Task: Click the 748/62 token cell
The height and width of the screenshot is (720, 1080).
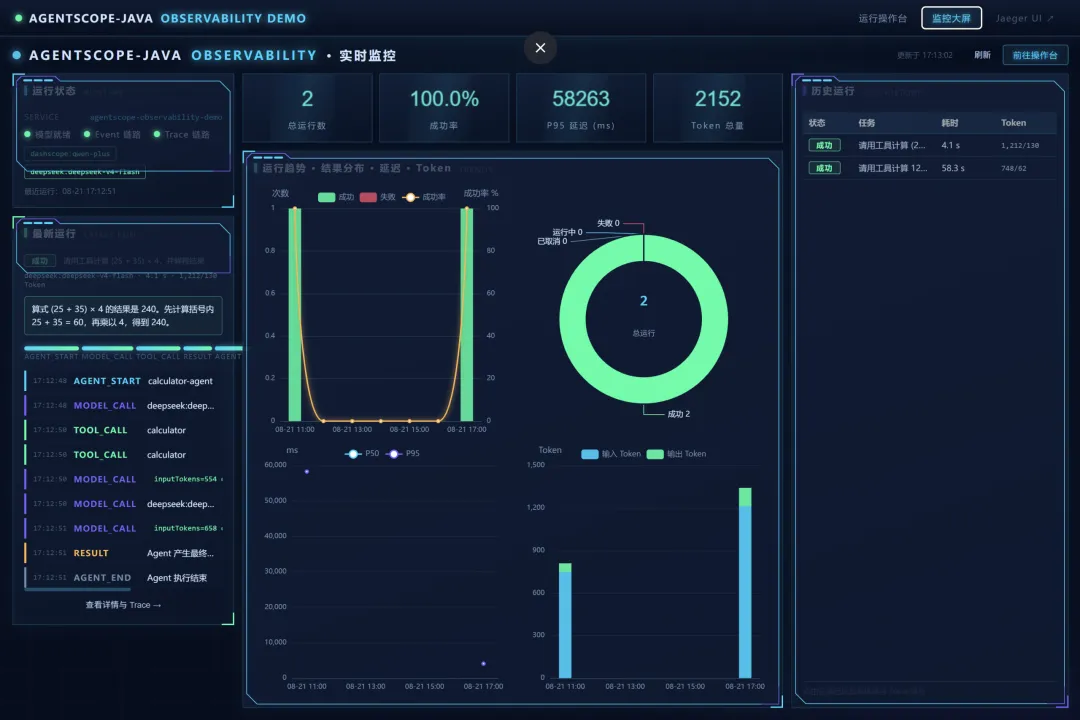Action: (1014, 168)
